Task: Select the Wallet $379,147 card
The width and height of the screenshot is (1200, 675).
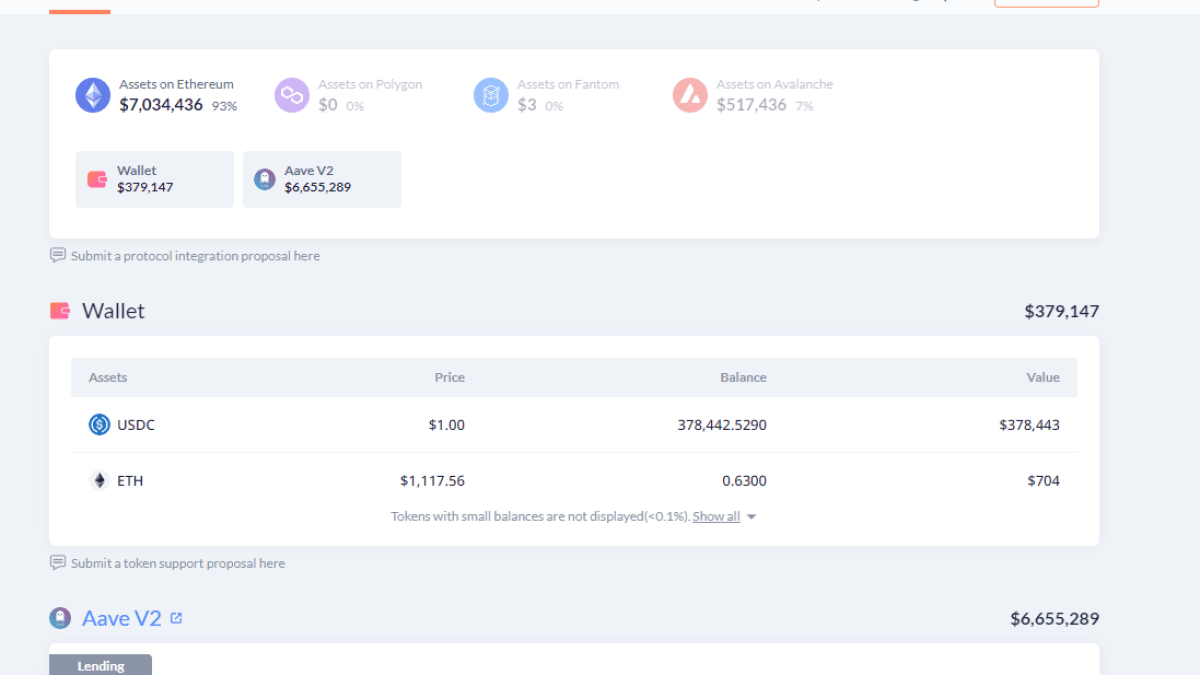Action: 154,179
